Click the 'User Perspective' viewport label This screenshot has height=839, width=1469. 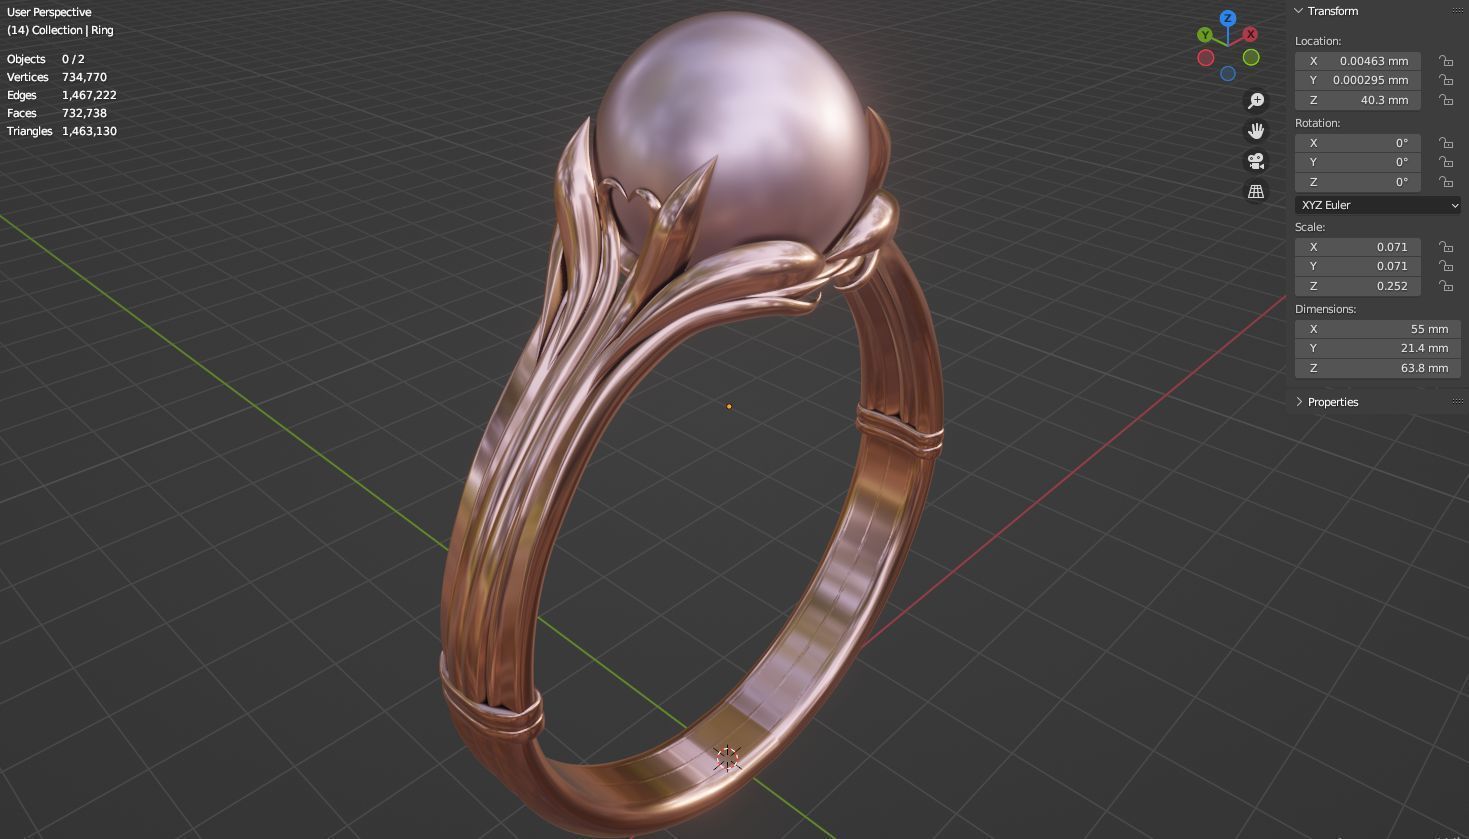point(49,12)
